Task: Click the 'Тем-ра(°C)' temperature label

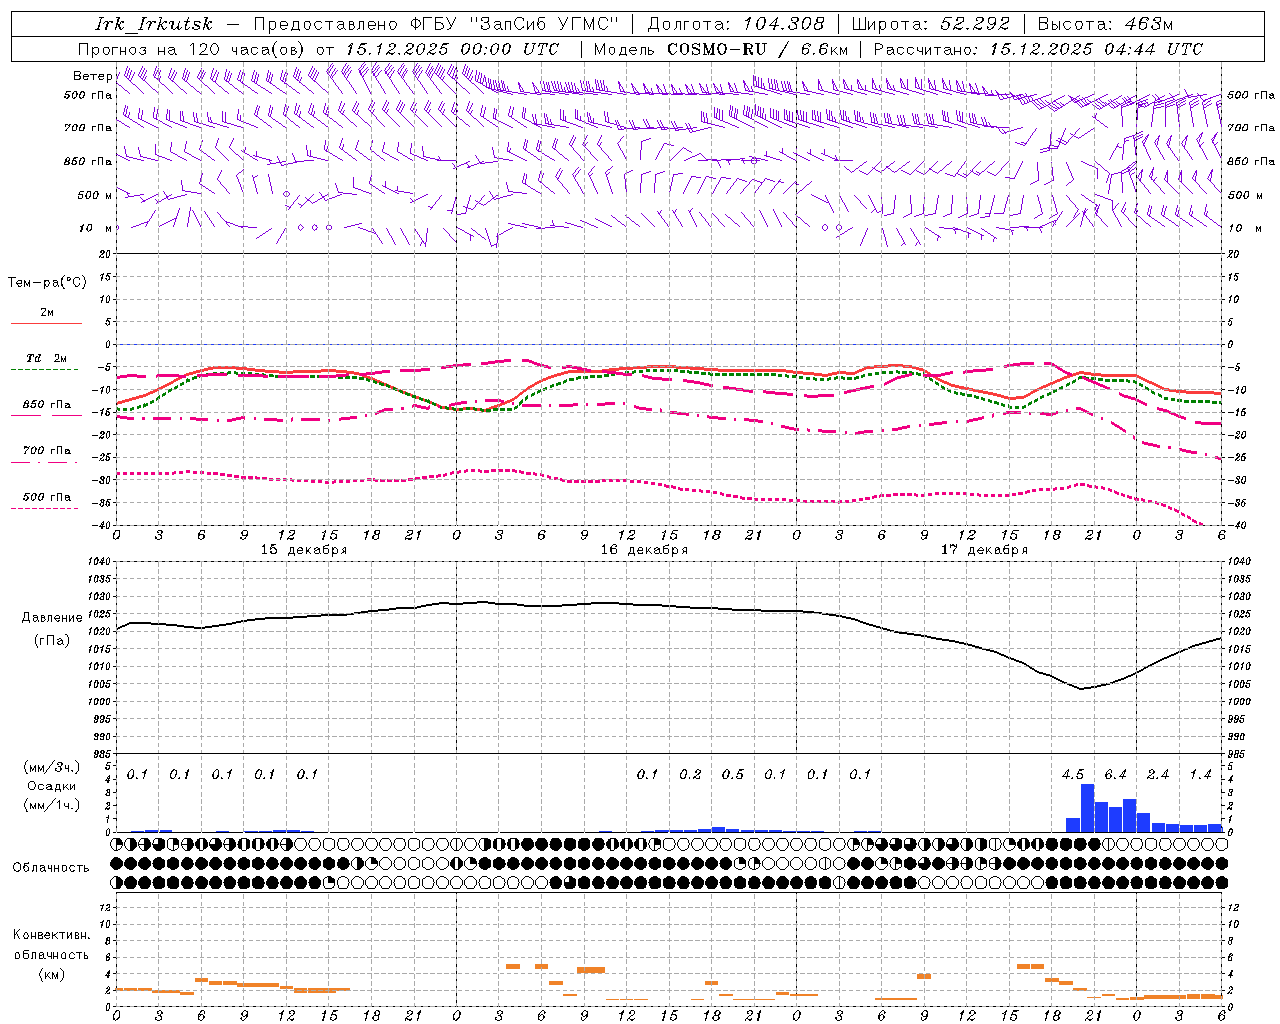Action: [47, 283]
